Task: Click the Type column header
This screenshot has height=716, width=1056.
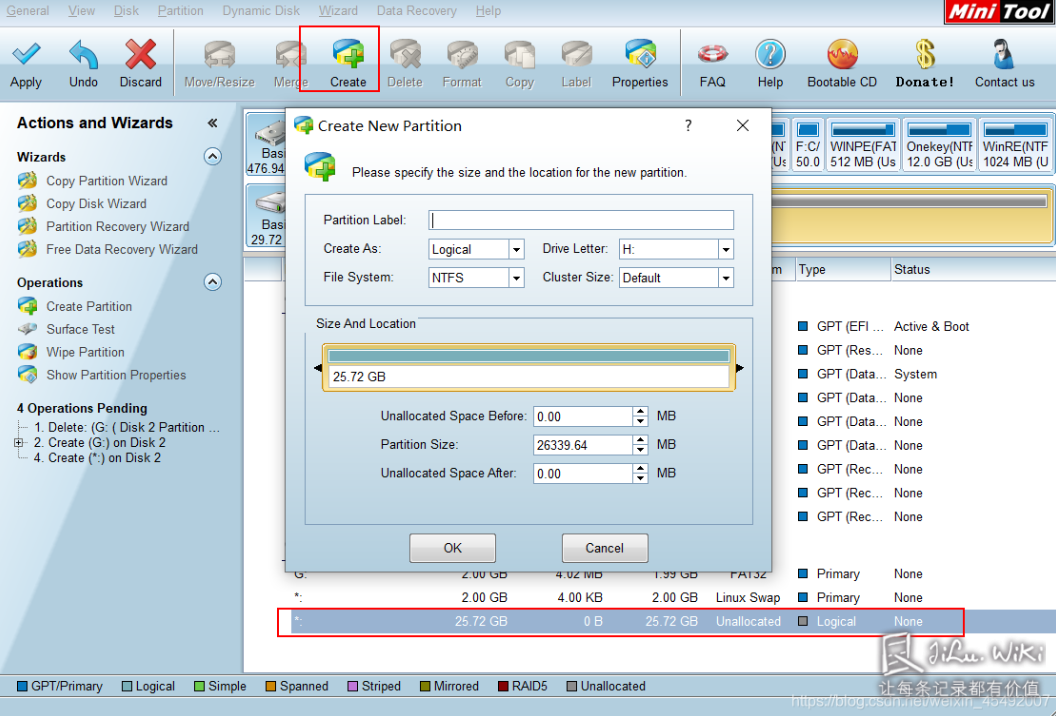Action: tap(843, 269)
